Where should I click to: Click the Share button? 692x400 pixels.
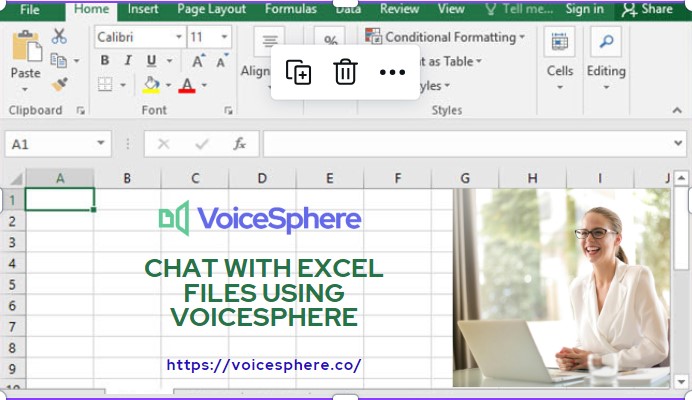pyautogui.click(x=647, y=9)
